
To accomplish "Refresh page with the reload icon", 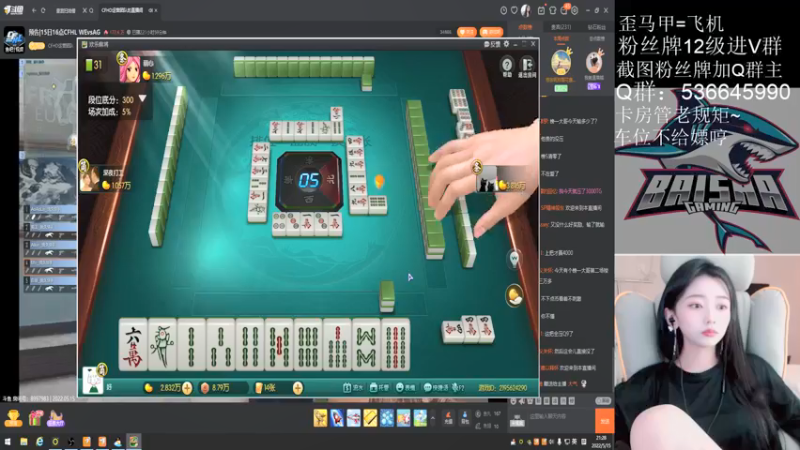I will tap(43, 10).
